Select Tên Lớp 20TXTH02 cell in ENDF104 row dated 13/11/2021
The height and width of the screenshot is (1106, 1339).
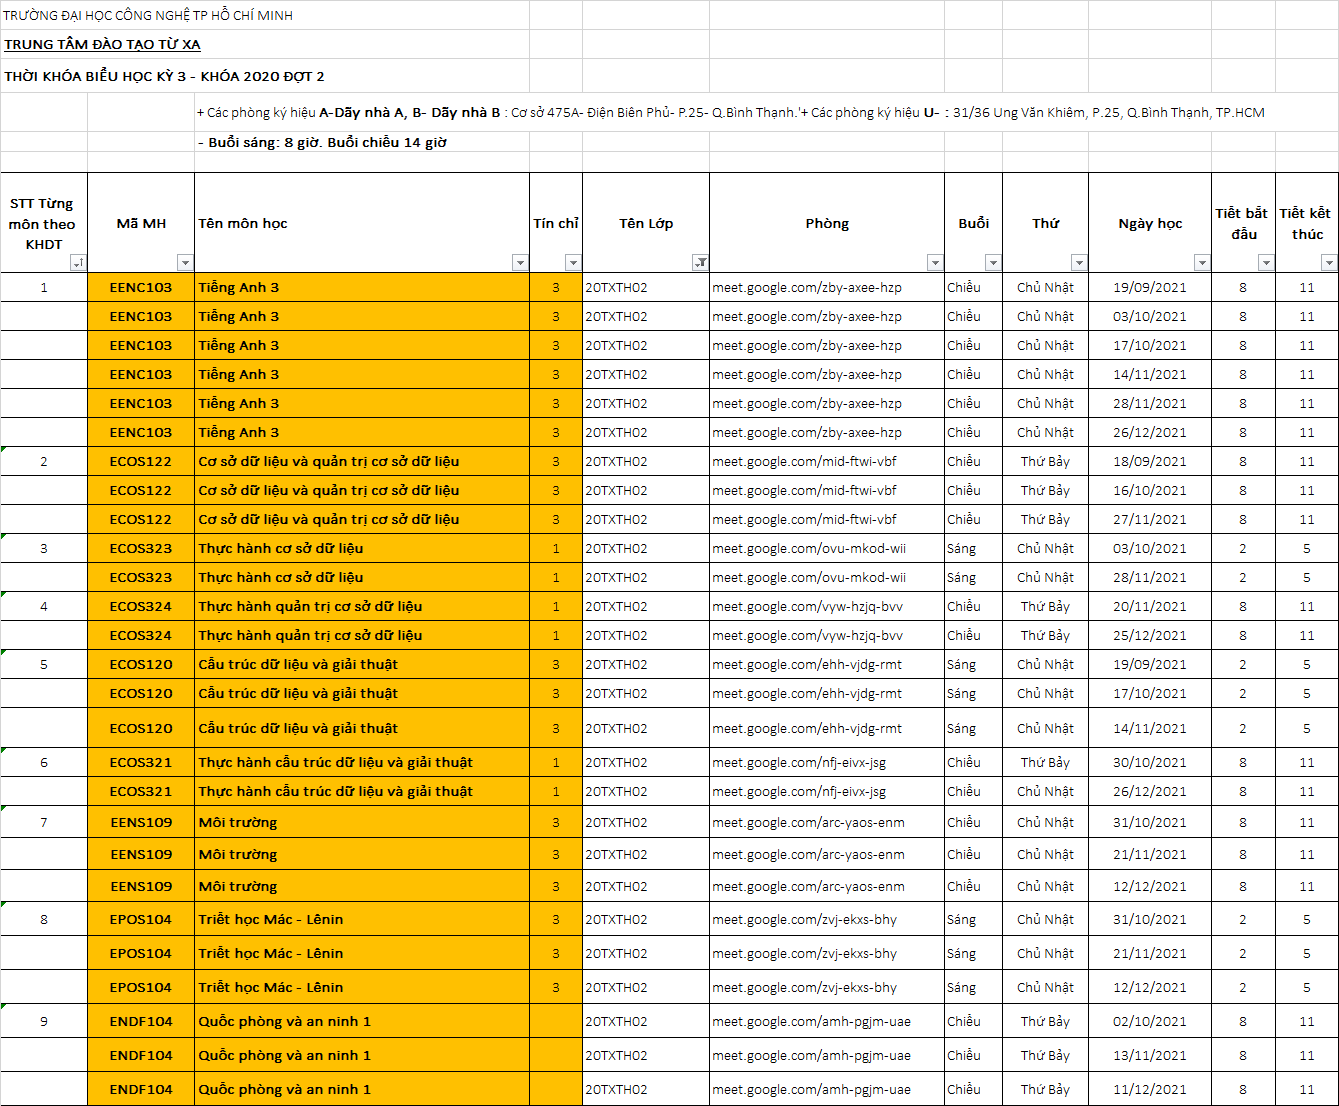[646, 1056]
